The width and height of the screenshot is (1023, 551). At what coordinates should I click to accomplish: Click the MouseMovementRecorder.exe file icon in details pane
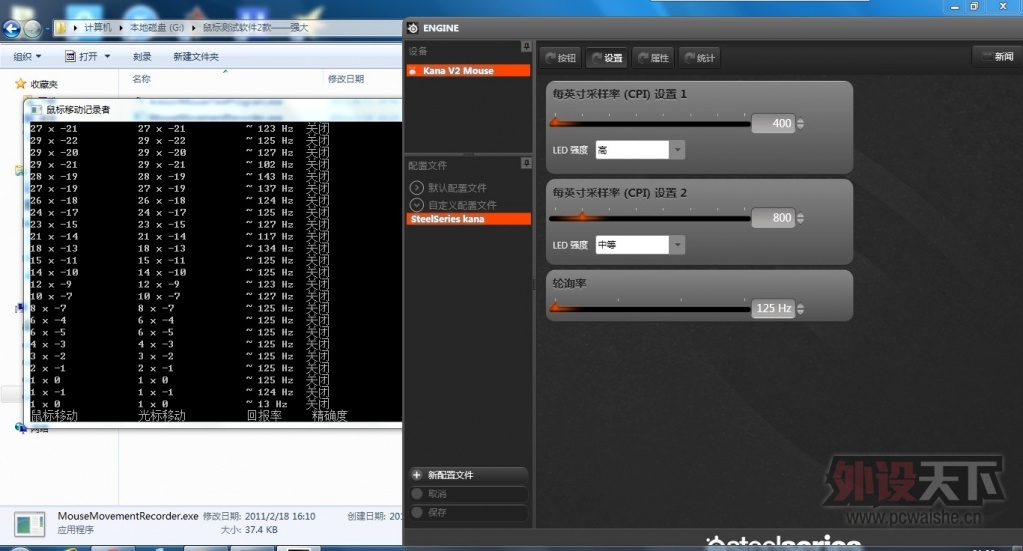(29, 524)
